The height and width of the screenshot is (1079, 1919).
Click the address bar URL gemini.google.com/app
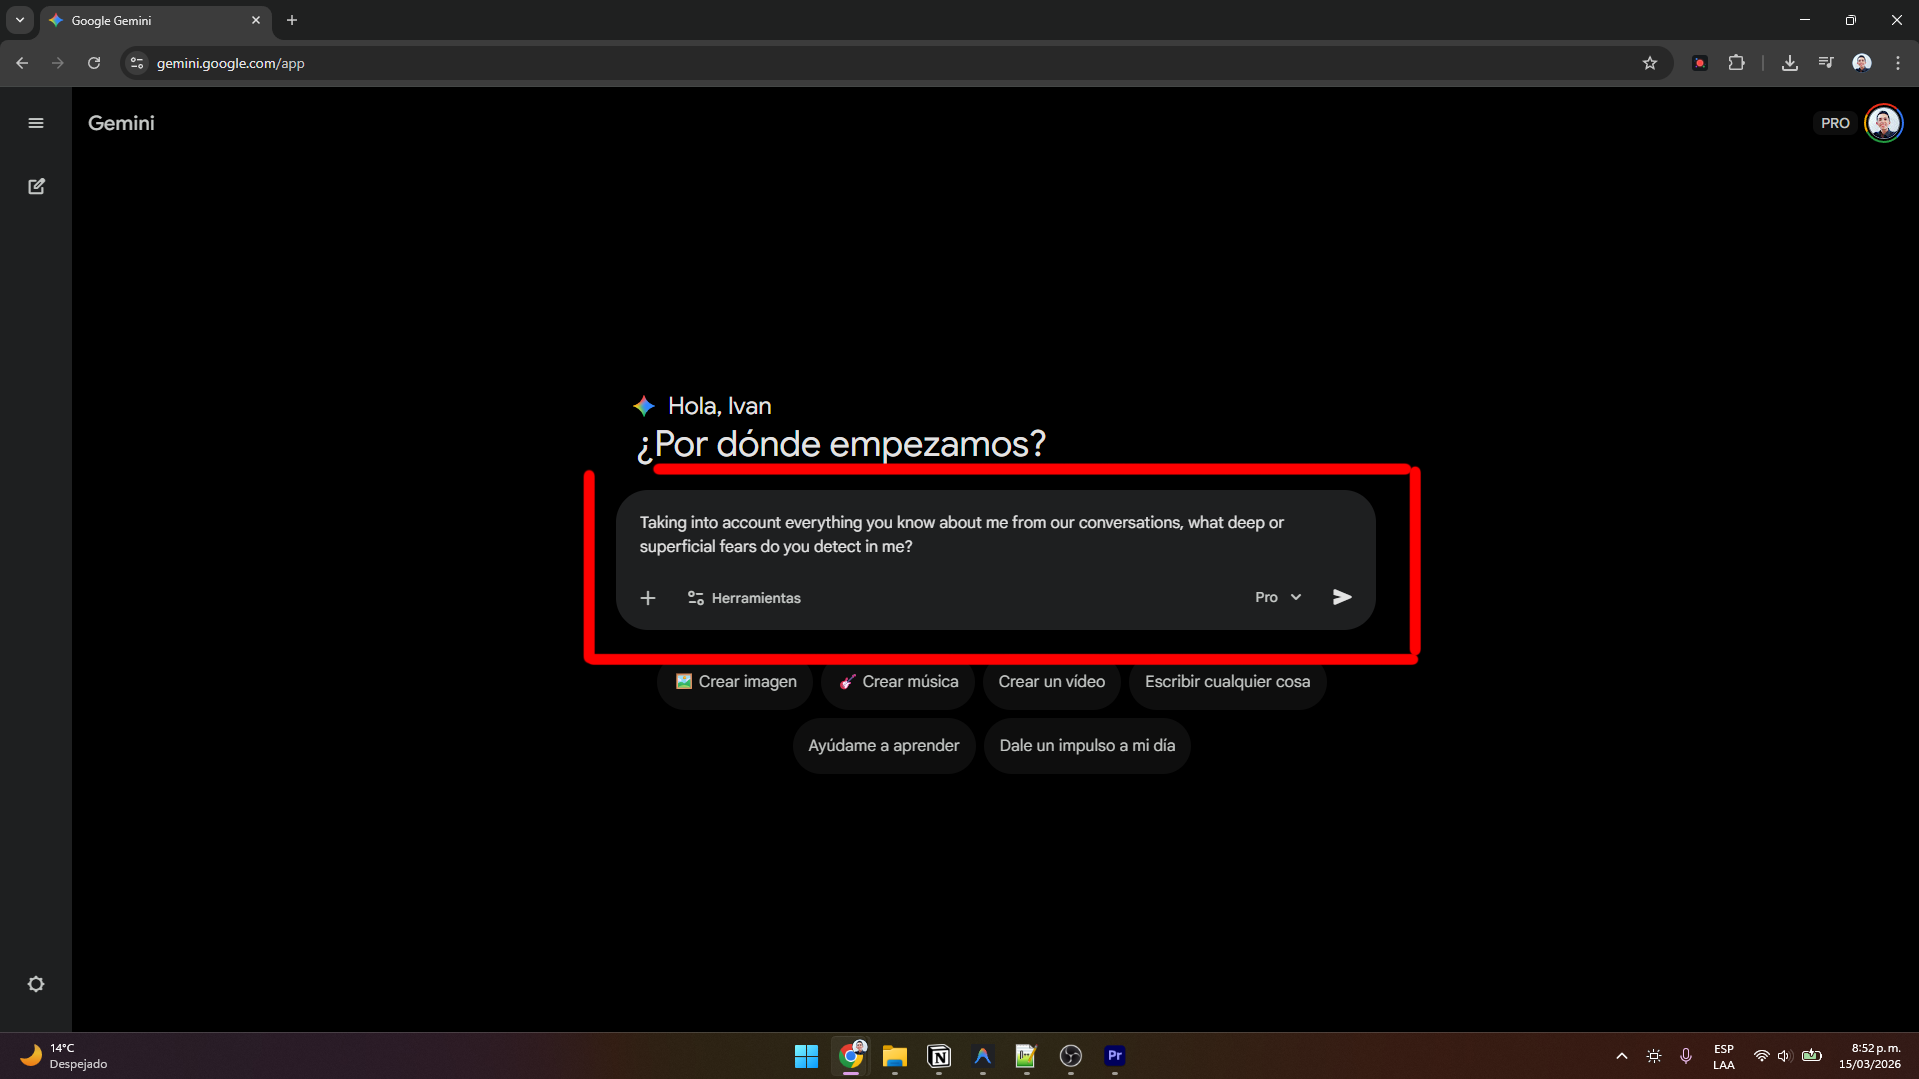coord(230,63)
